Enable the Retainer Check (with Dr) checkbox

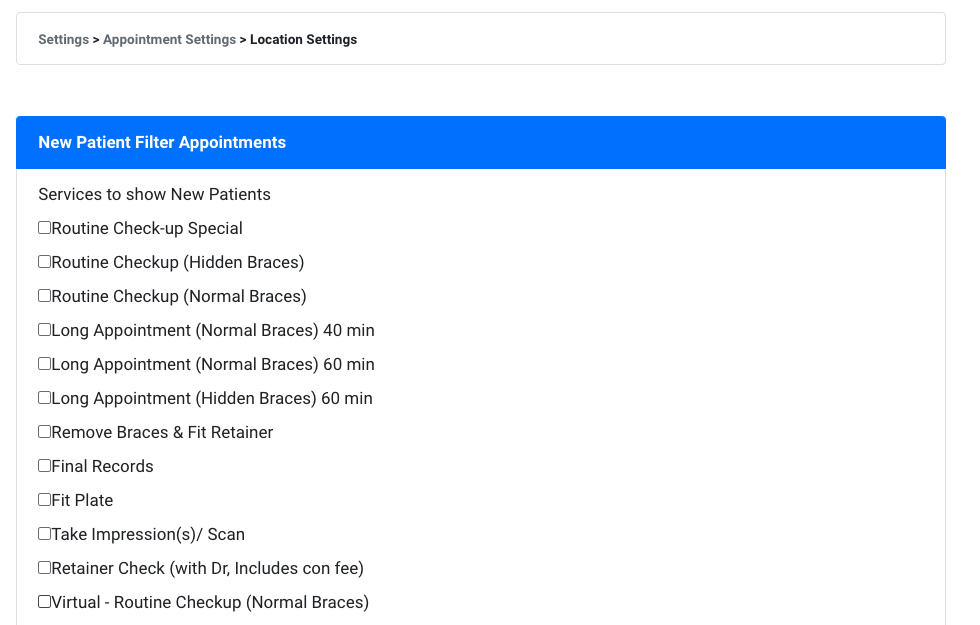tap(44, 568)
